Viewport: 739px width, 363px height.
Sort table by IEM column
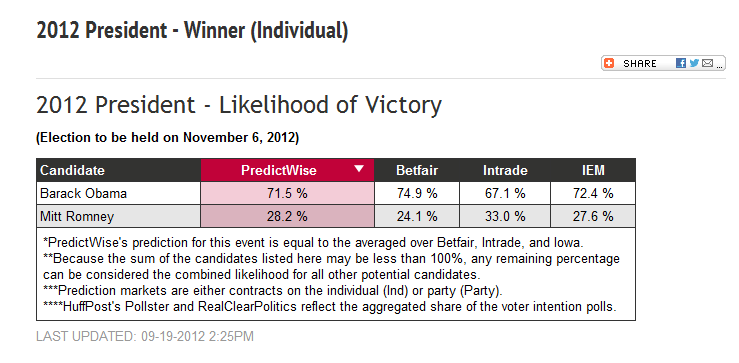(593, 170)
